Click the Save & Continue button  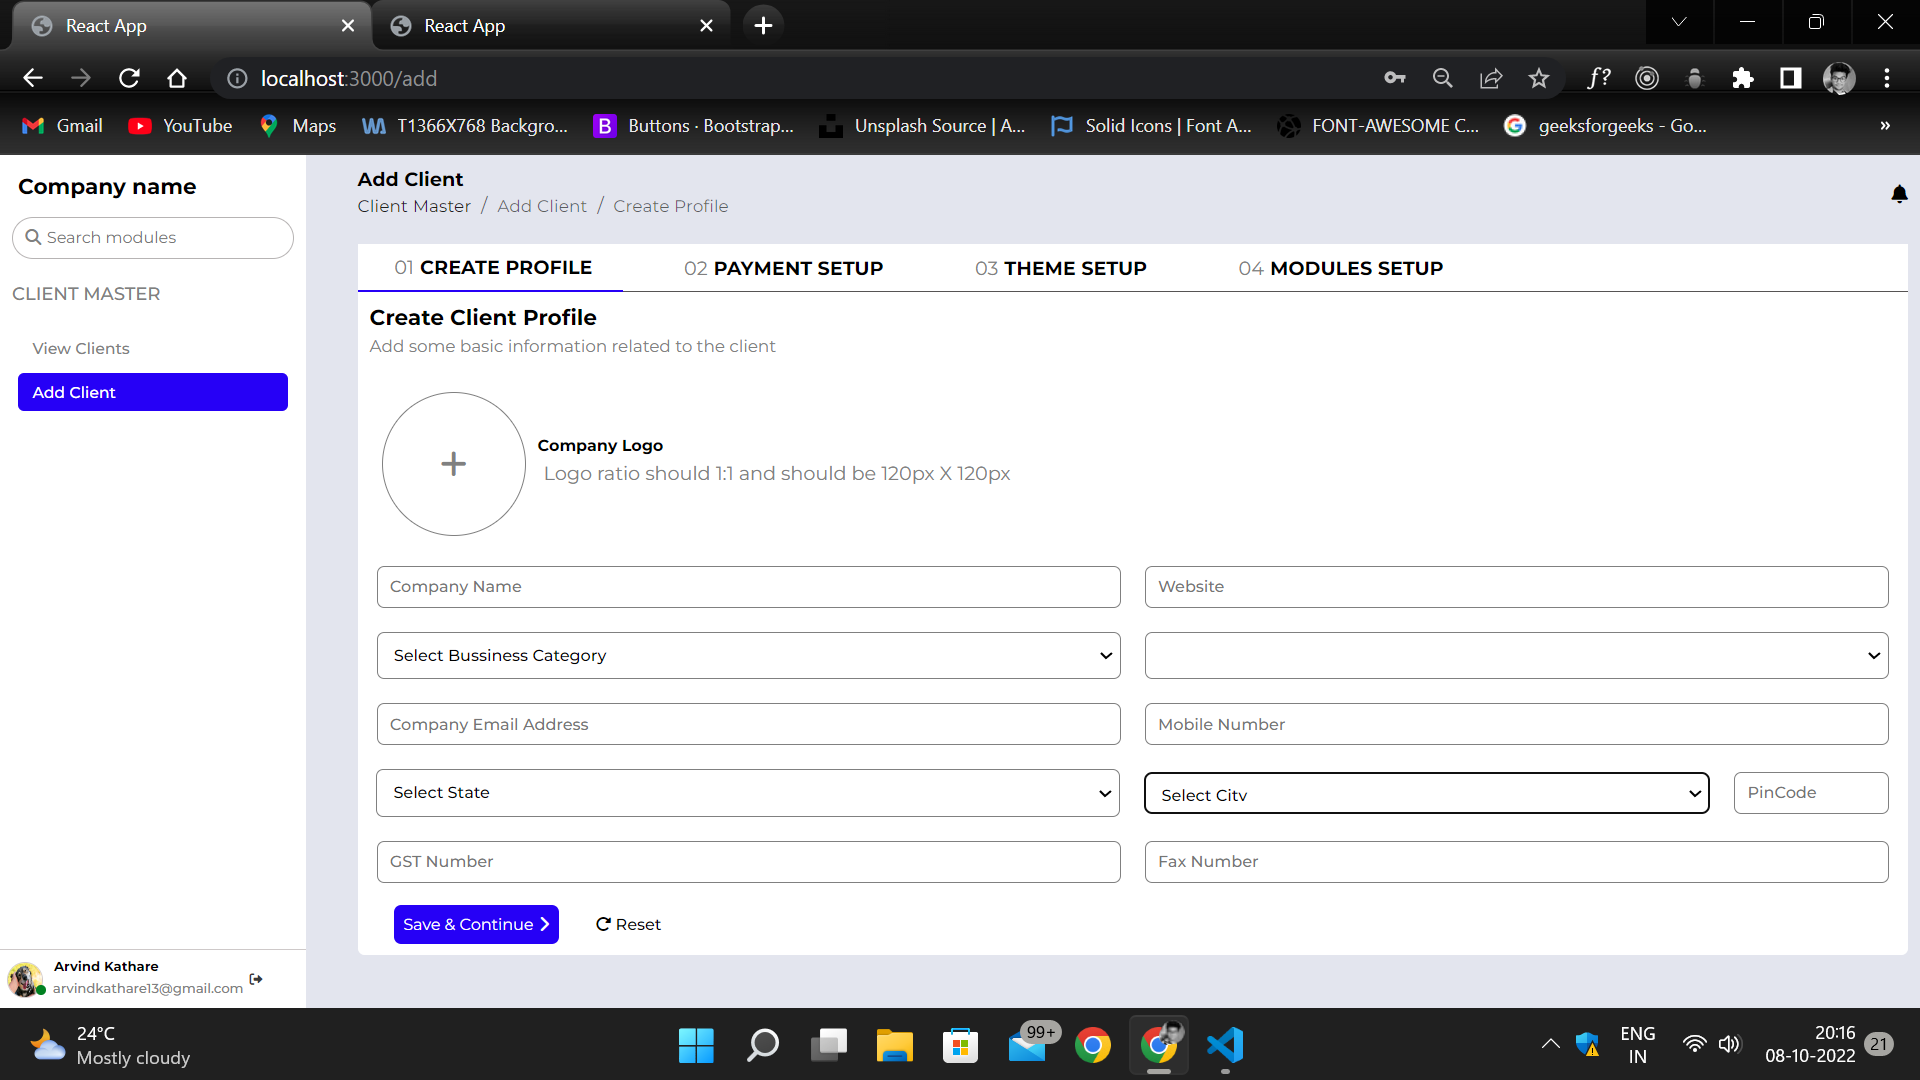(476, 925)
